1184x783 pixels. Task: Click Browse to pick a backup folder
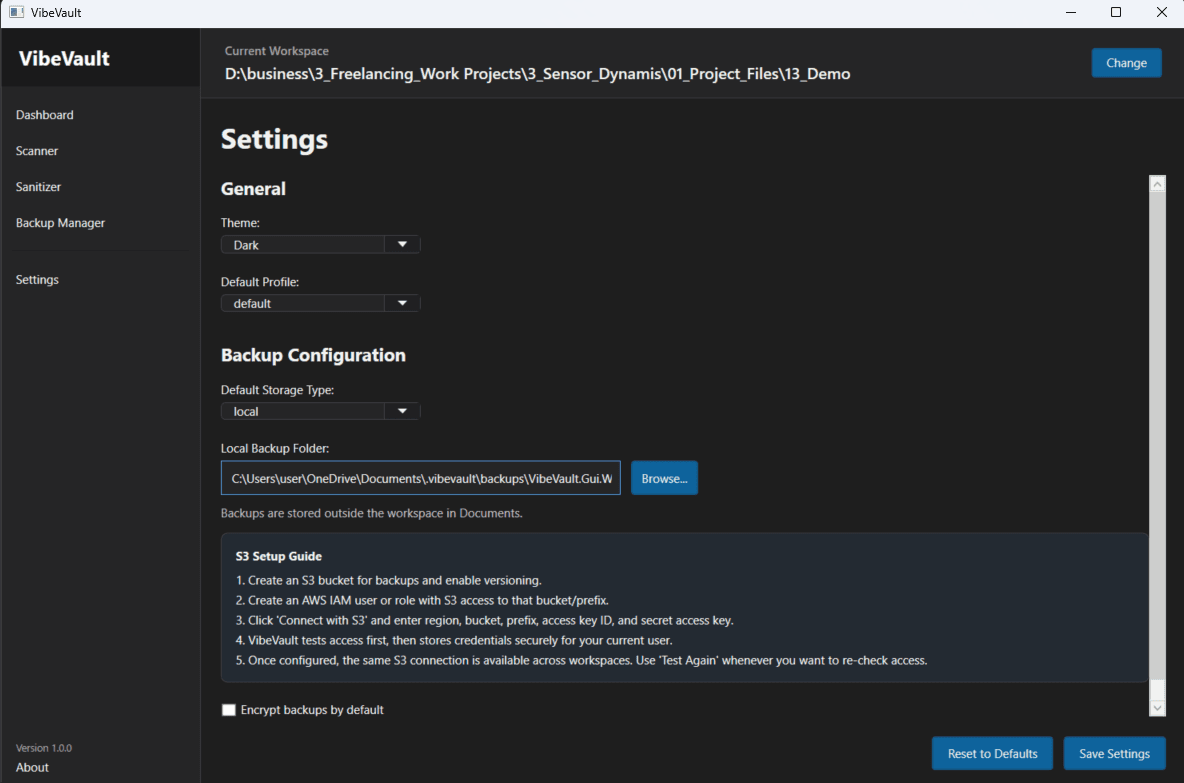pos(664,477)
